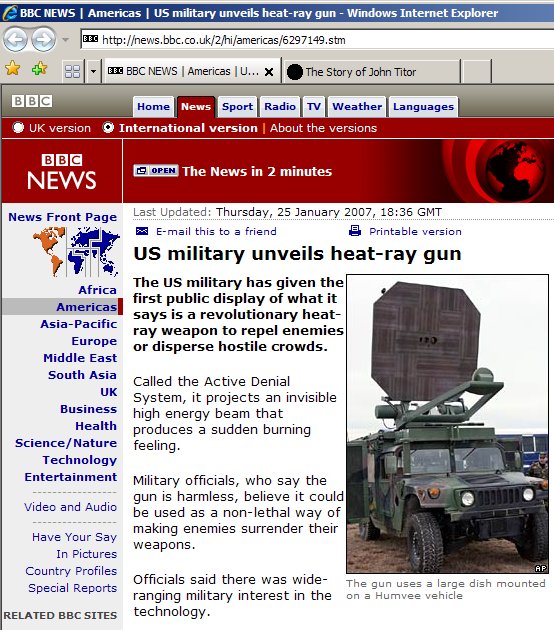Screen dimensions: 554x630
Task: Open Country Profiles link
Action: click(x=71, y=571)
